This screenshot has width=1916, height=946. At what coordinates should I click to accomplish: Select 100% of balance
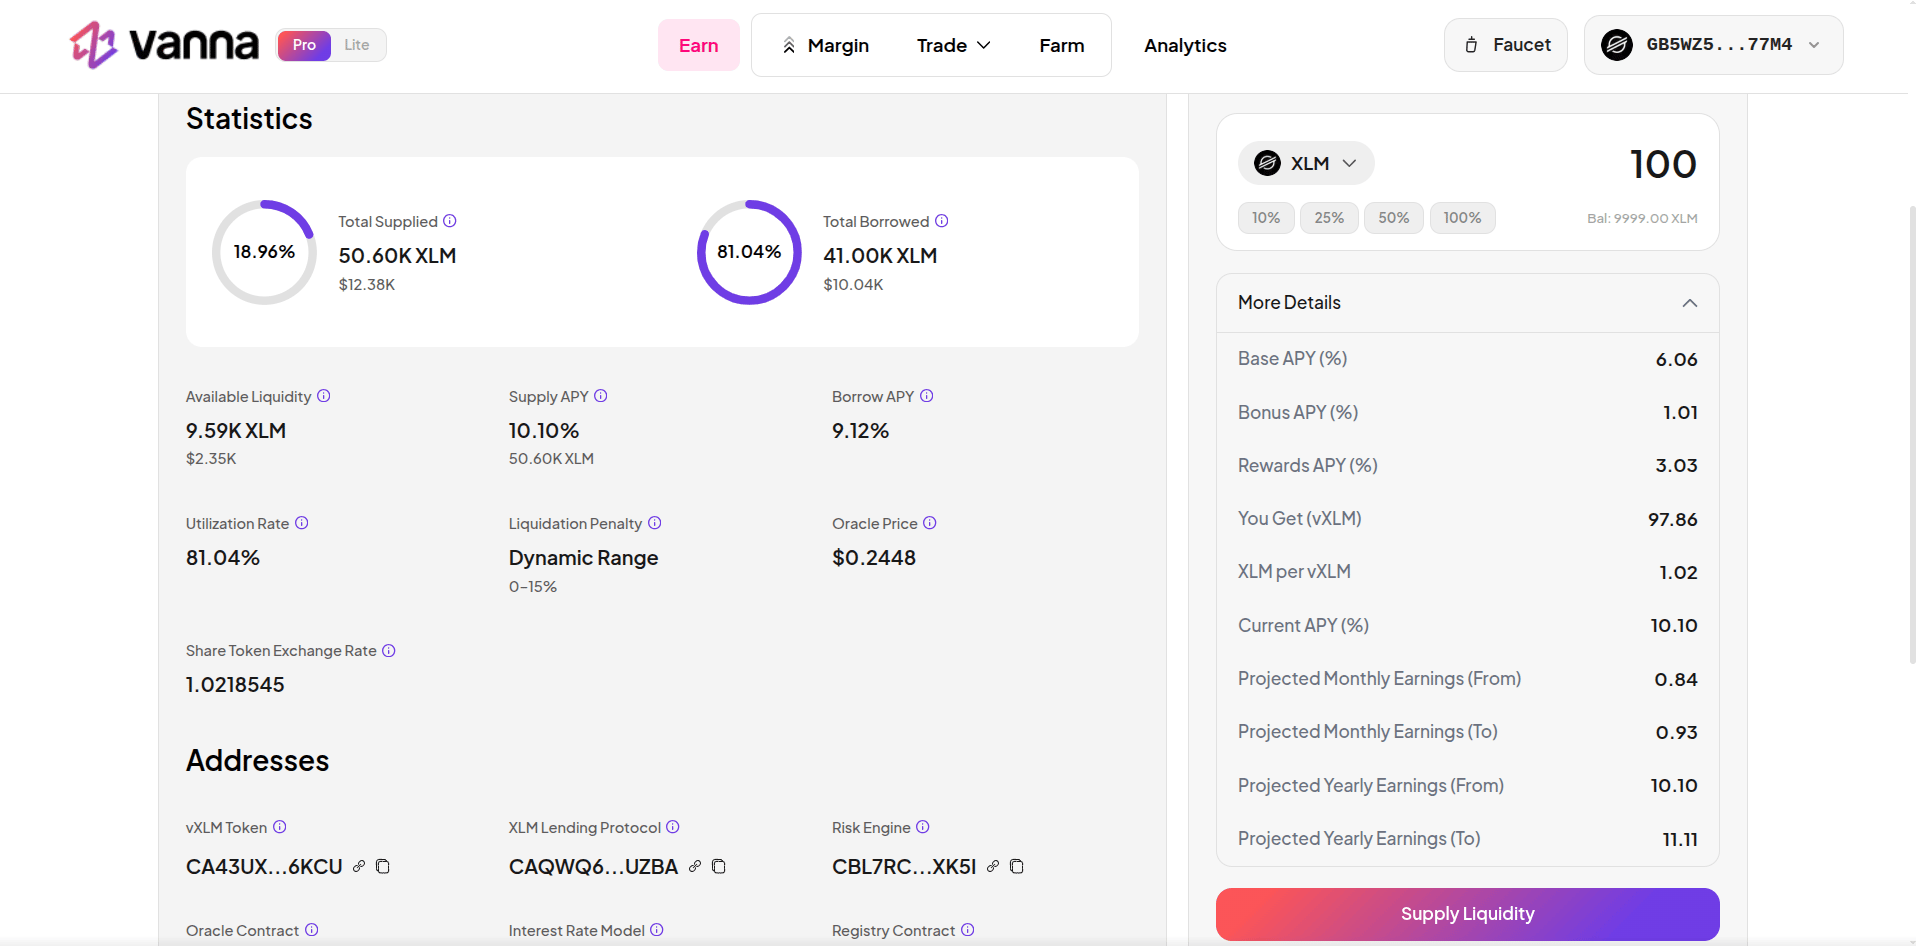(1462, 218)
